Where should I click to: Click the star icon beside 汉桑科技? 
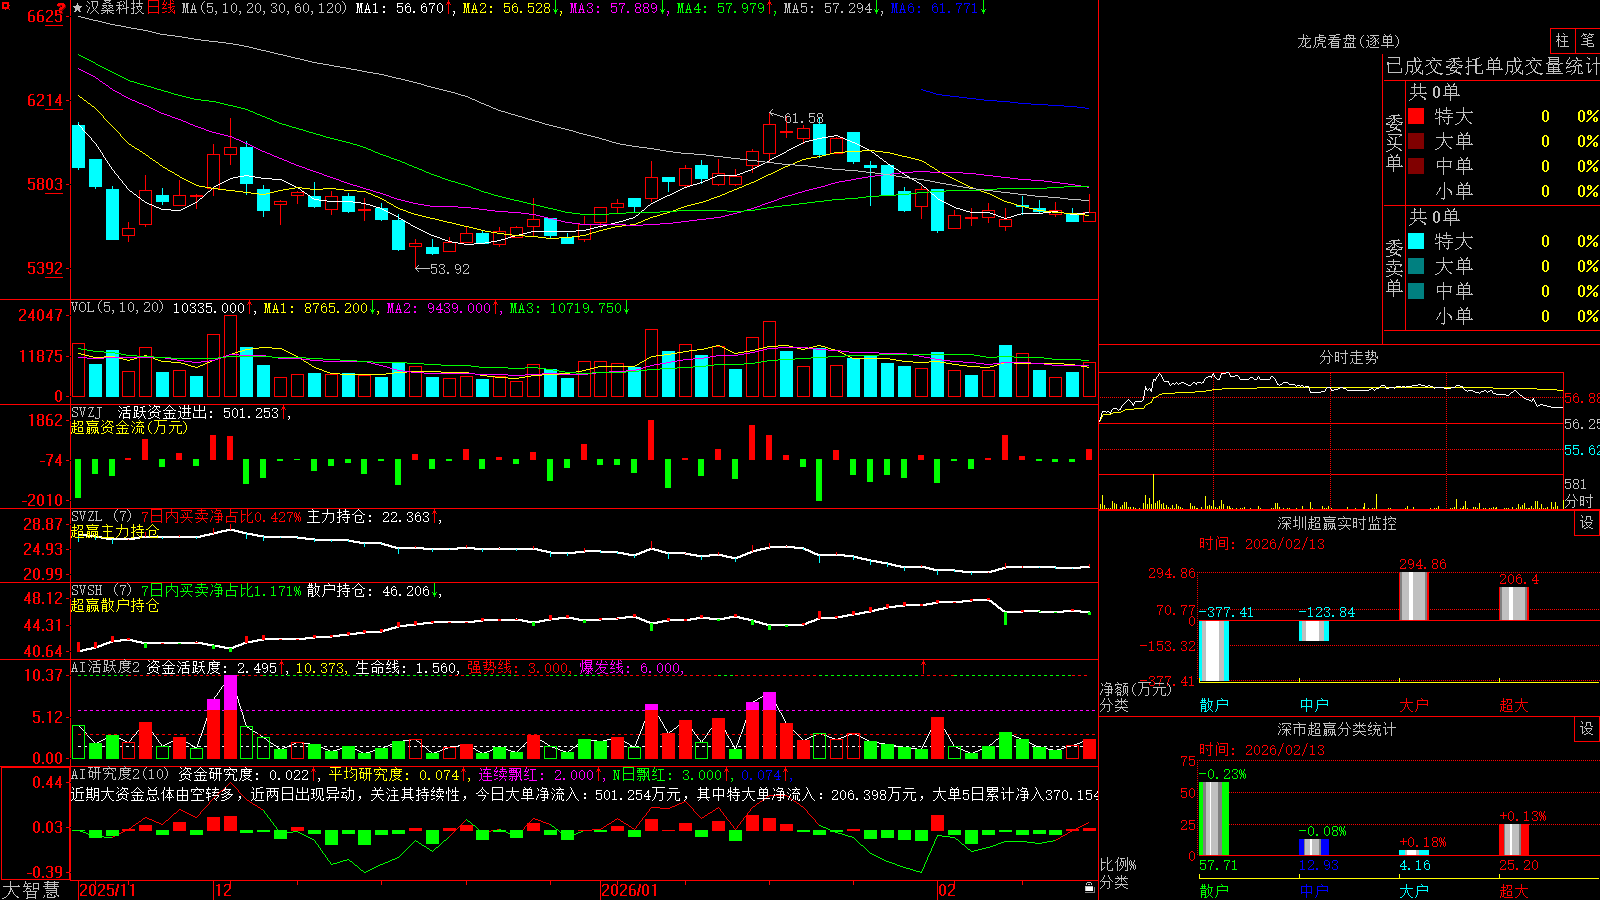(78, 8)
